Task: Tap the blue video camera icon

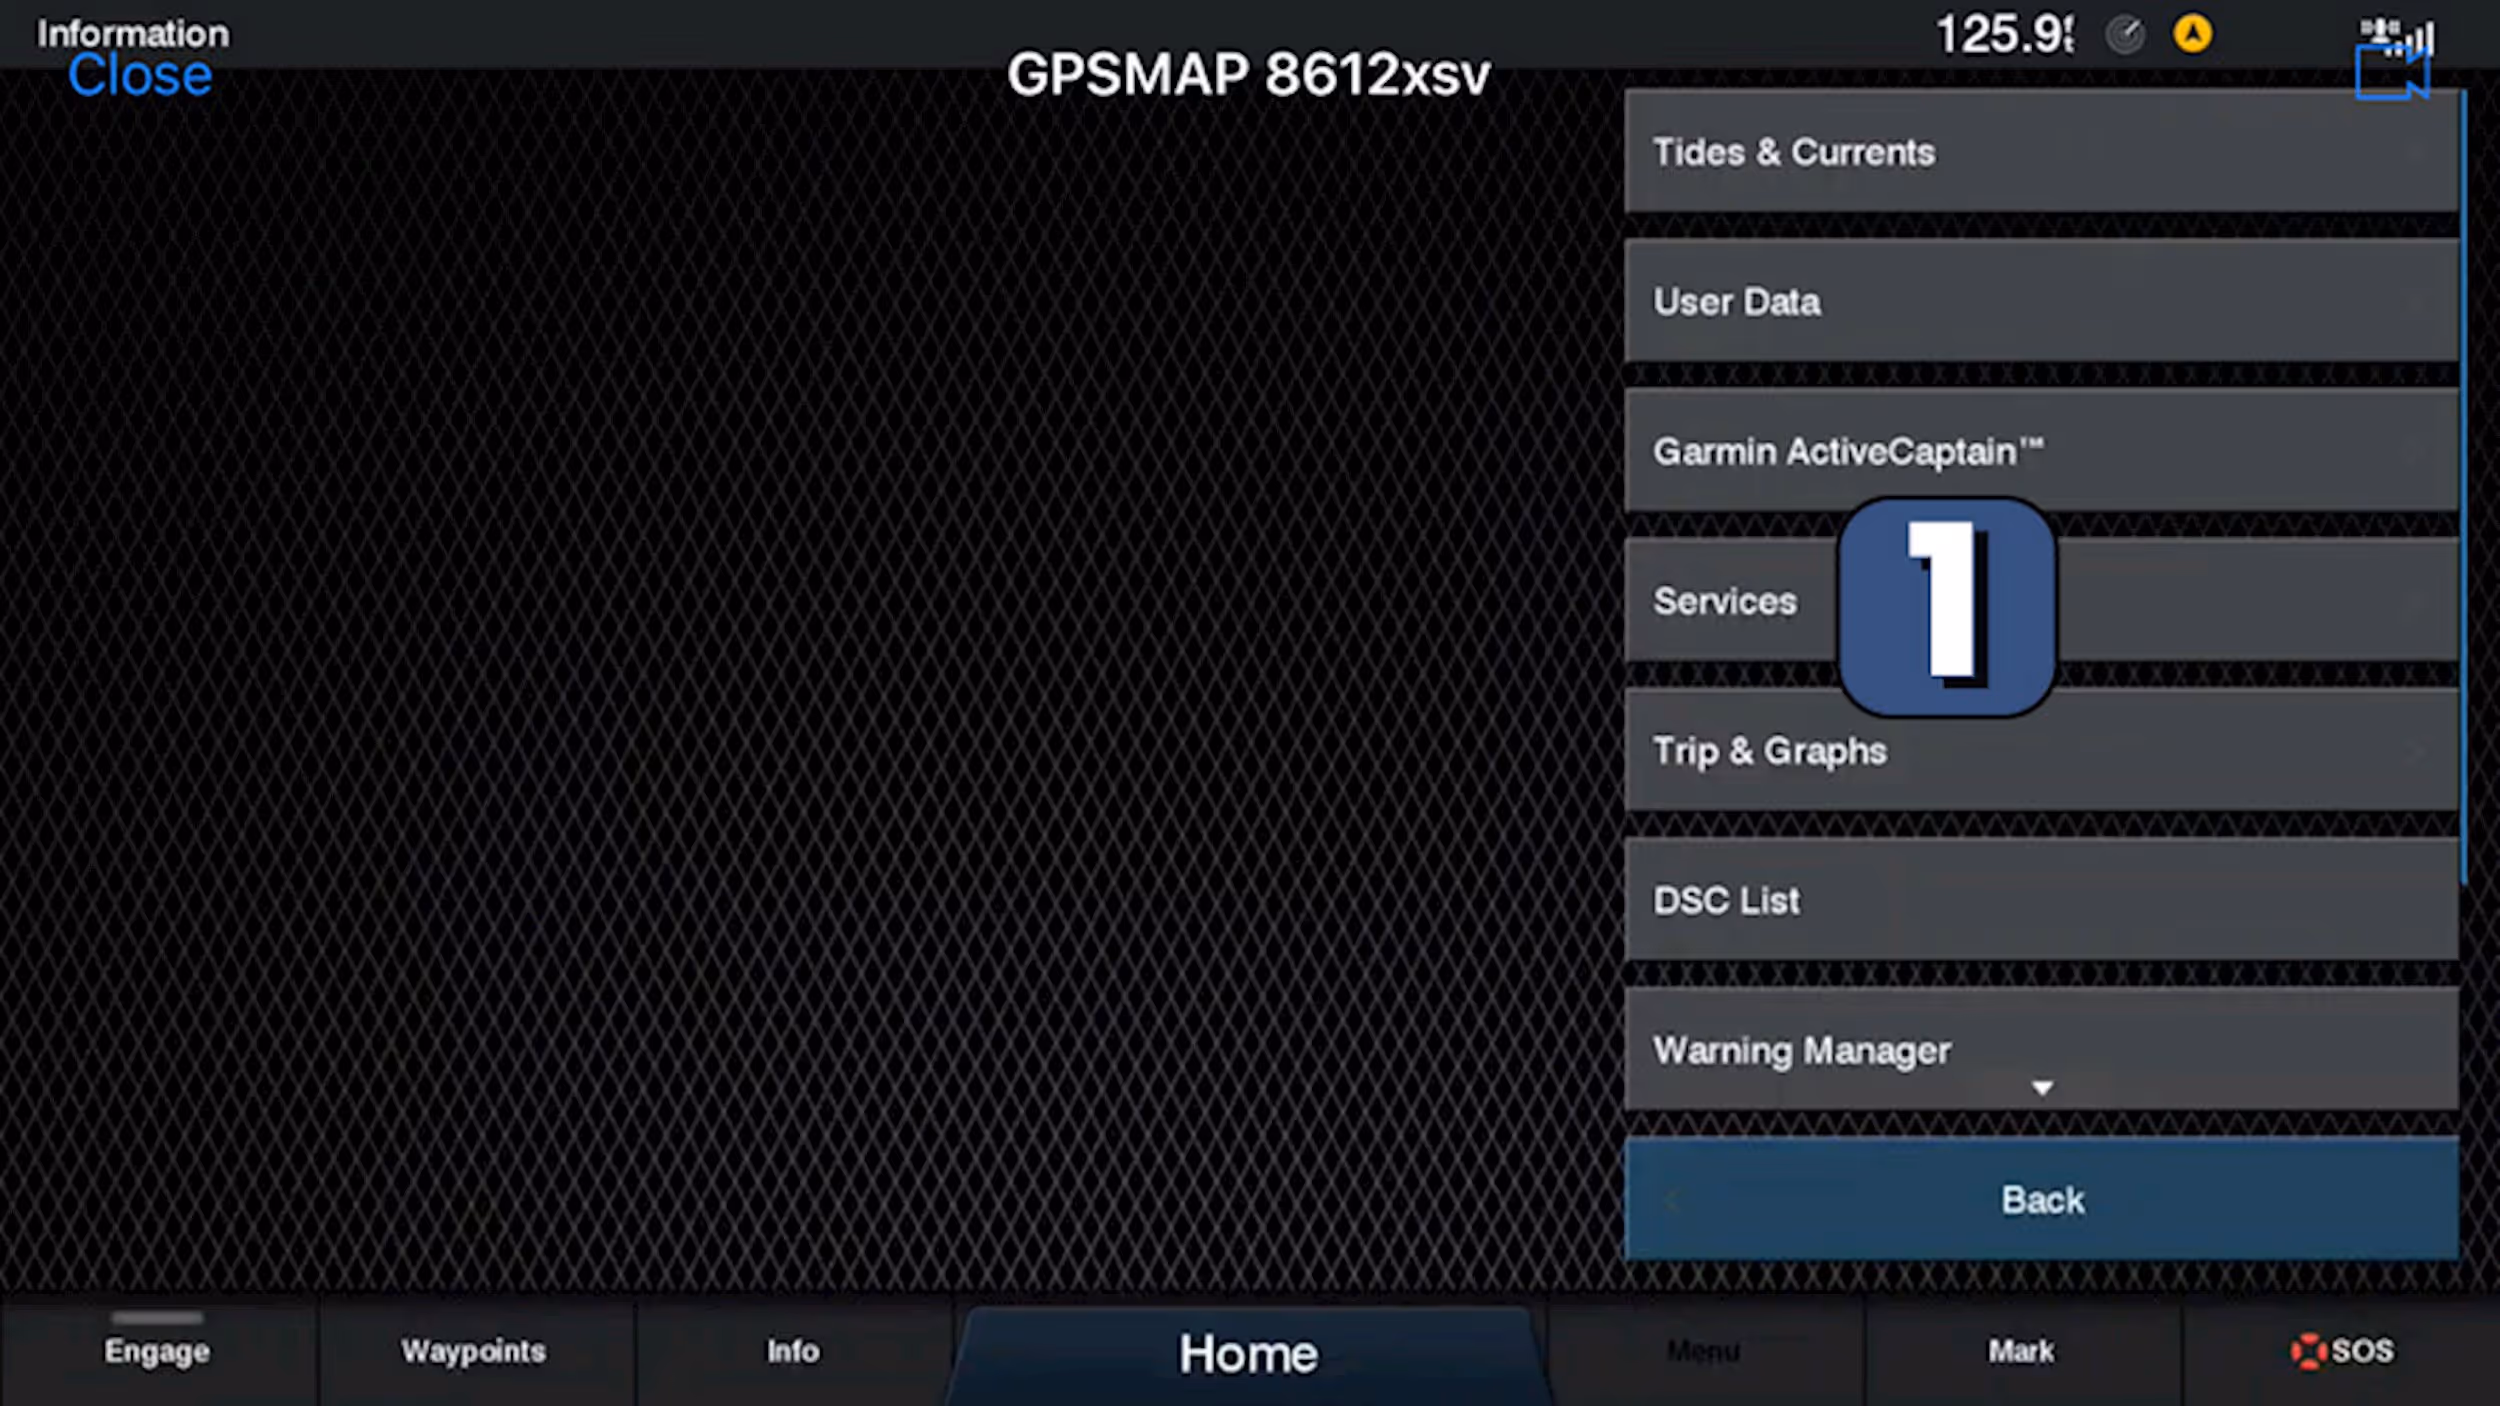Action: point(2392,73)
